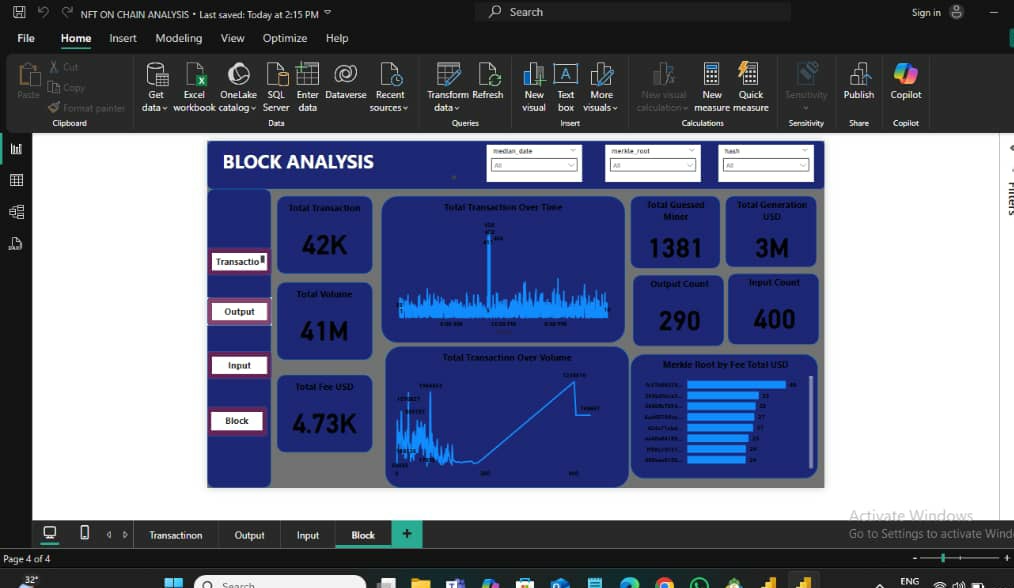The height and width of the screenshot is (588, 1014).
Task: Select the Home ribbon tab
Action: click(76, 38)
